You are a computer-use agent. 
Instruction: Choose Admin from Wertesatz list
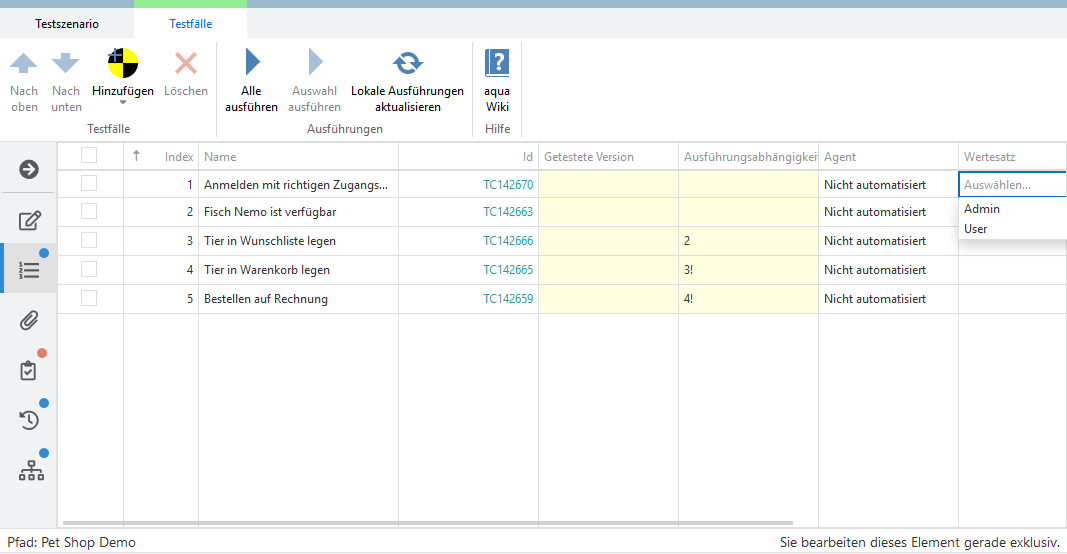point(982,209)
